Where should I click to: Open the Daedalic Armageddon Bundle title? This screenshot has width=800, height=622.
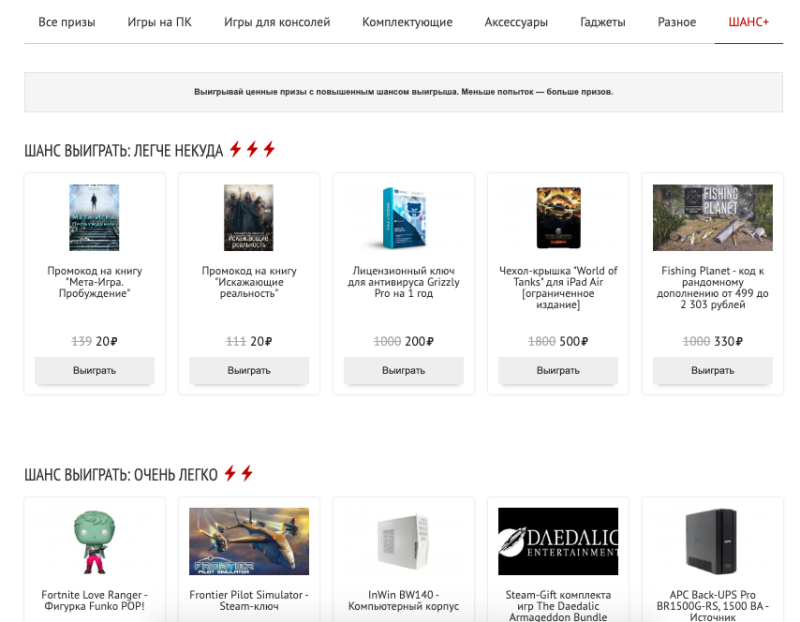pyautogui.click(x=558, y=606)
